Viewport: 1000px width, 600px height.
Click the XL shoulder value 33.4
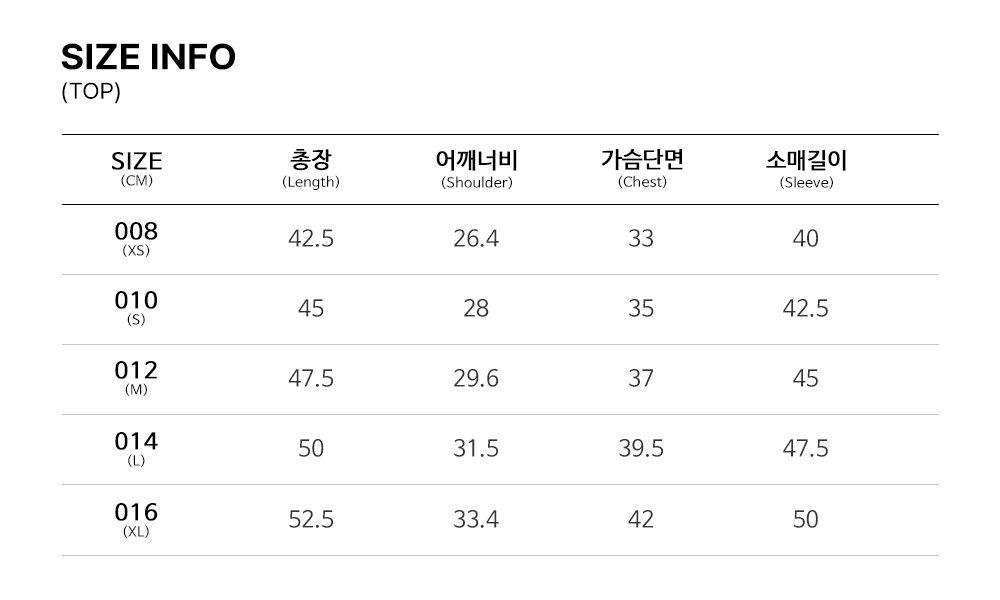[476, 520]
